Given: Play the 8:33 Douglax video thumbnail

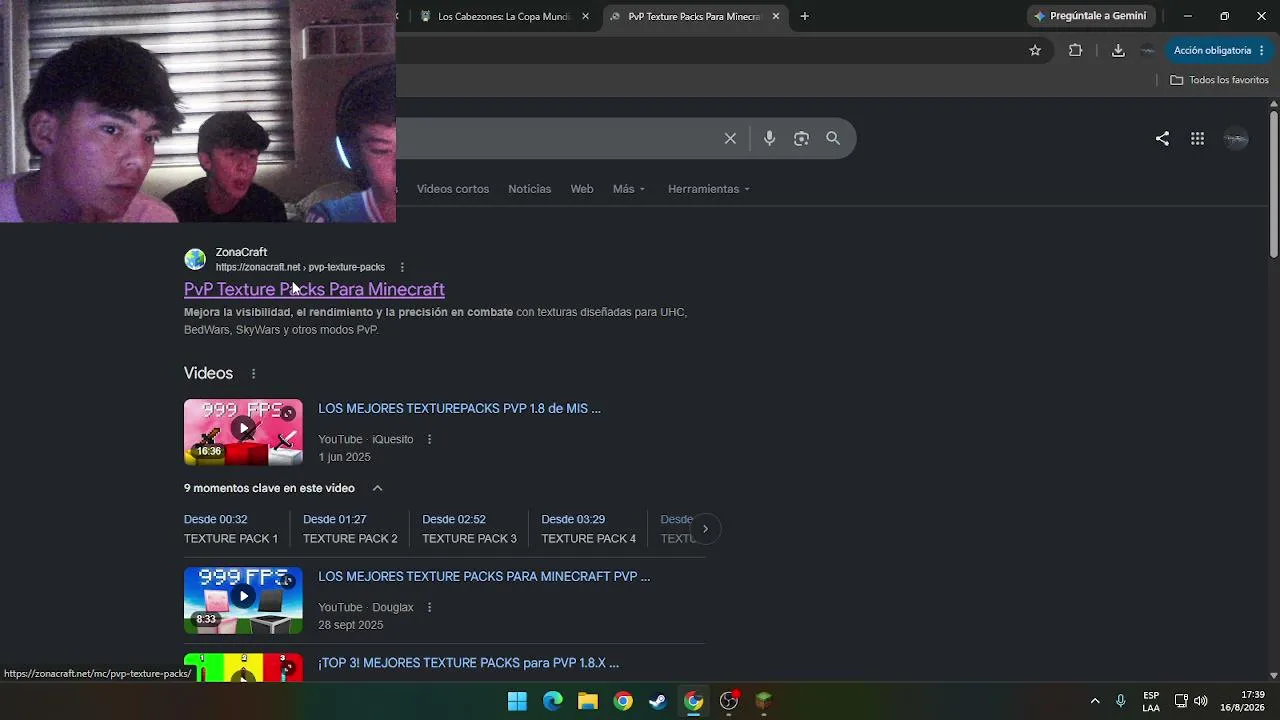Looking at the screenshot, I should tap(243, 600).
